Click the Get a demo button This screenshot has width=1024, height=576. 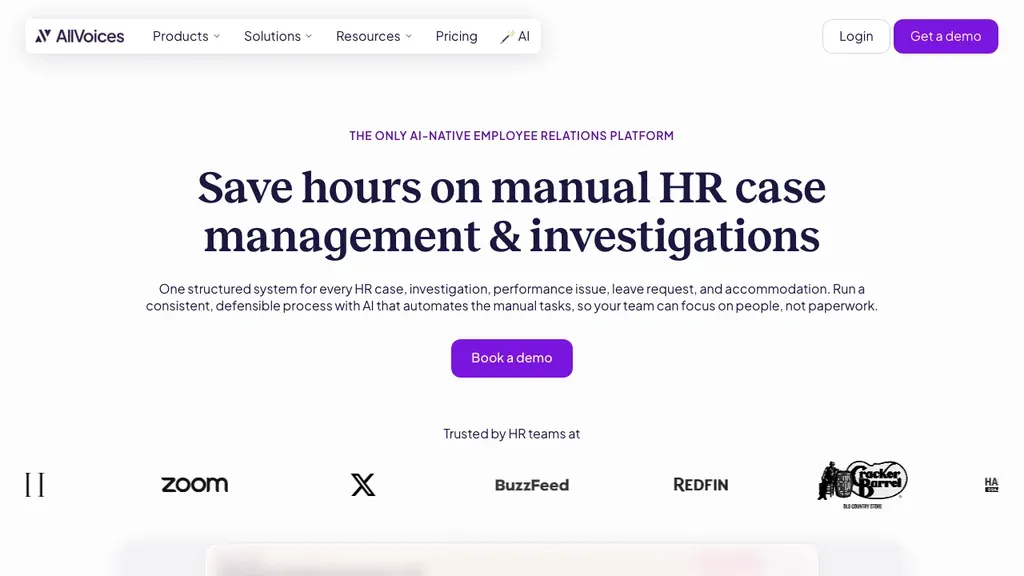click(x=946, y=36)
